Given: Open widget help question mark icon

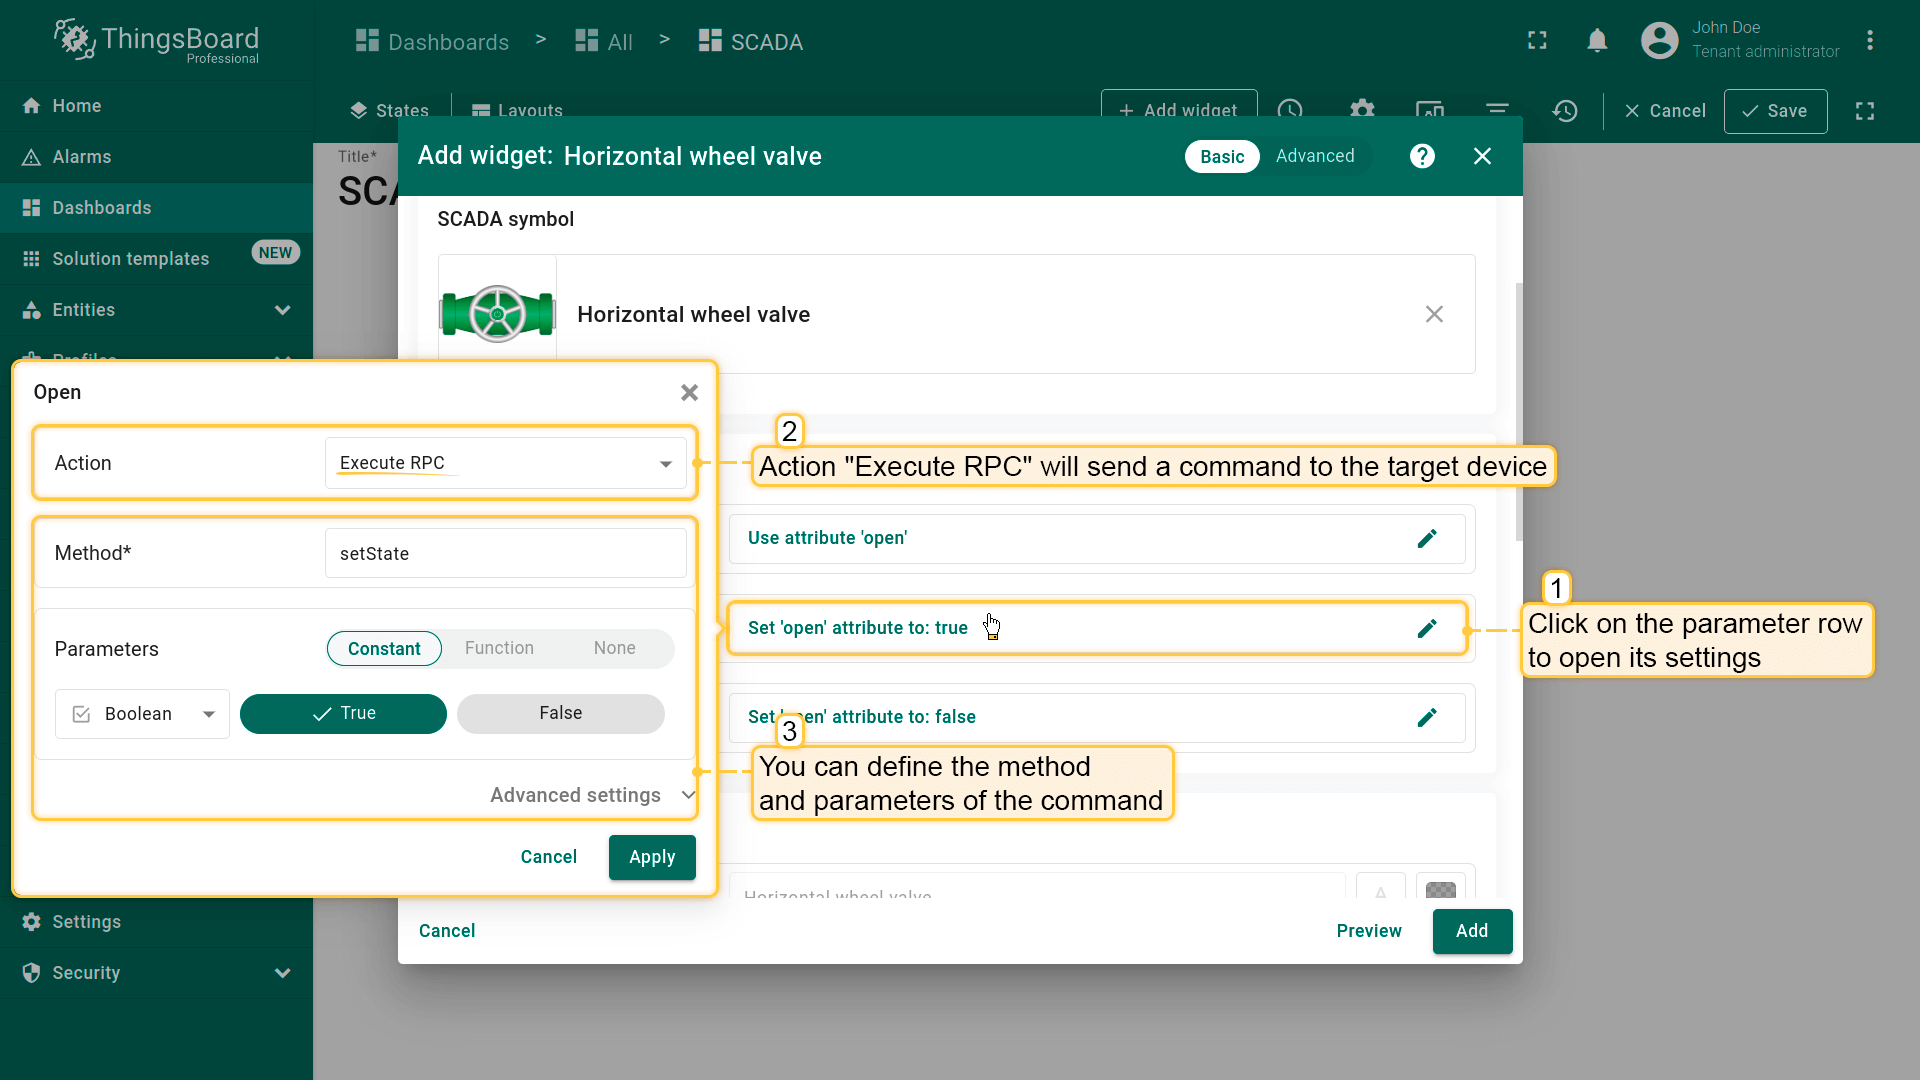Looking at the screenshot, I should 1422,156.
